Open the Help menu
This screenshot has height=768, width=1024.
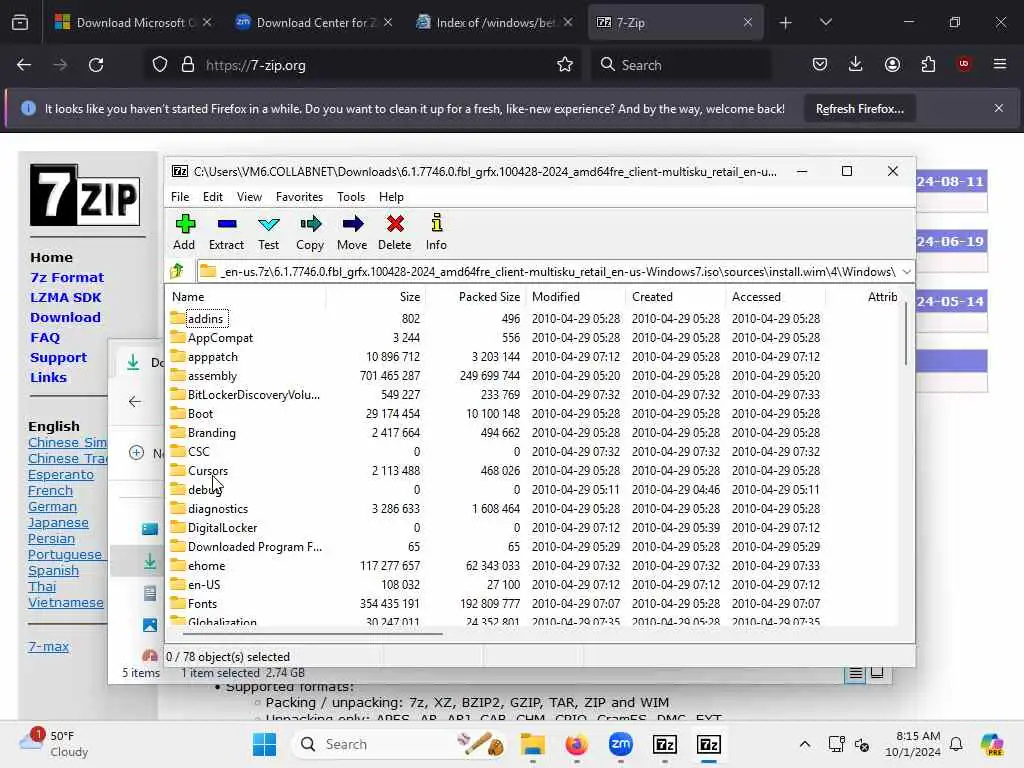[x=391, y=197]
